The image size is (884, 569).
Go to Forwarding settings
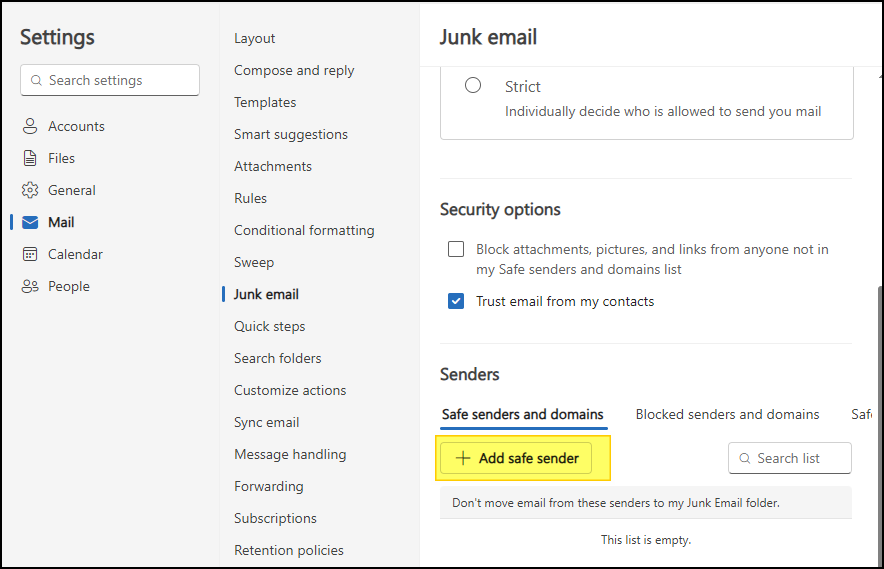[x=268, y=486]
